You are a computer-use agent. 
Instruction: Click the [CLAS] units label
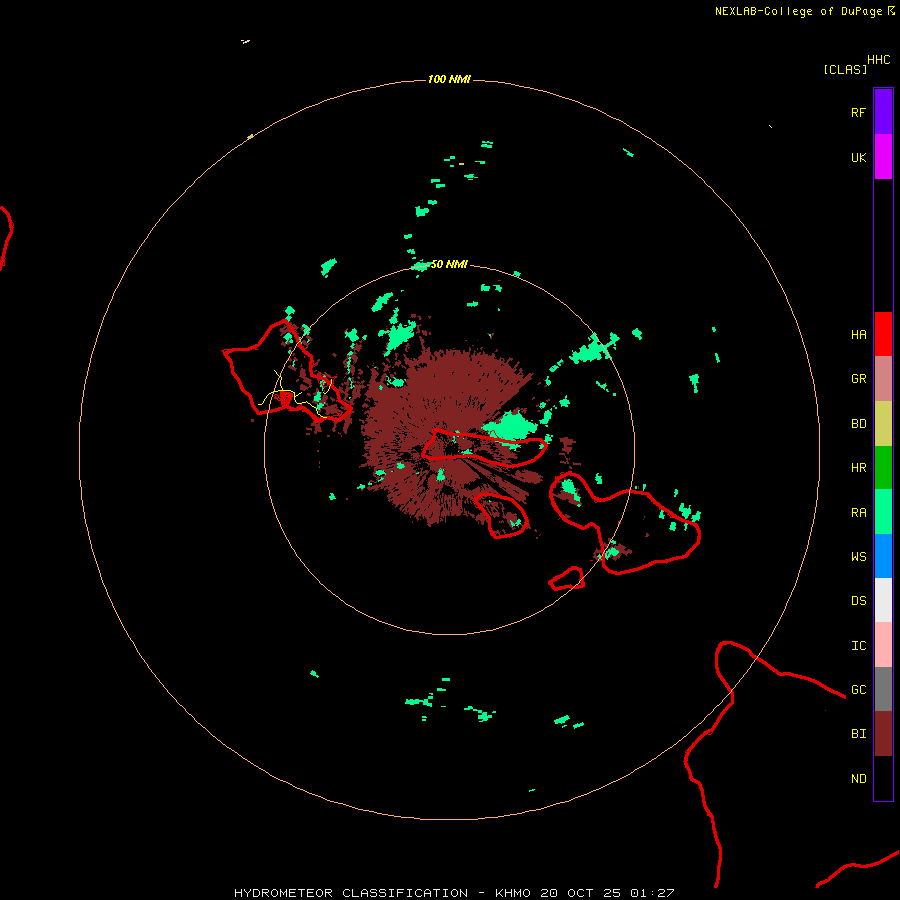pyautogui.click(x=845, y=69)
